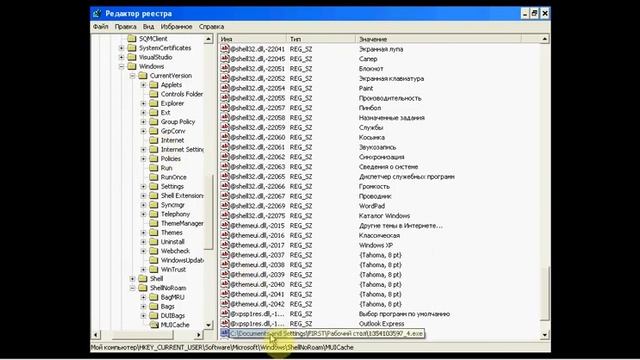Expand the Applets key

(144, 85)
